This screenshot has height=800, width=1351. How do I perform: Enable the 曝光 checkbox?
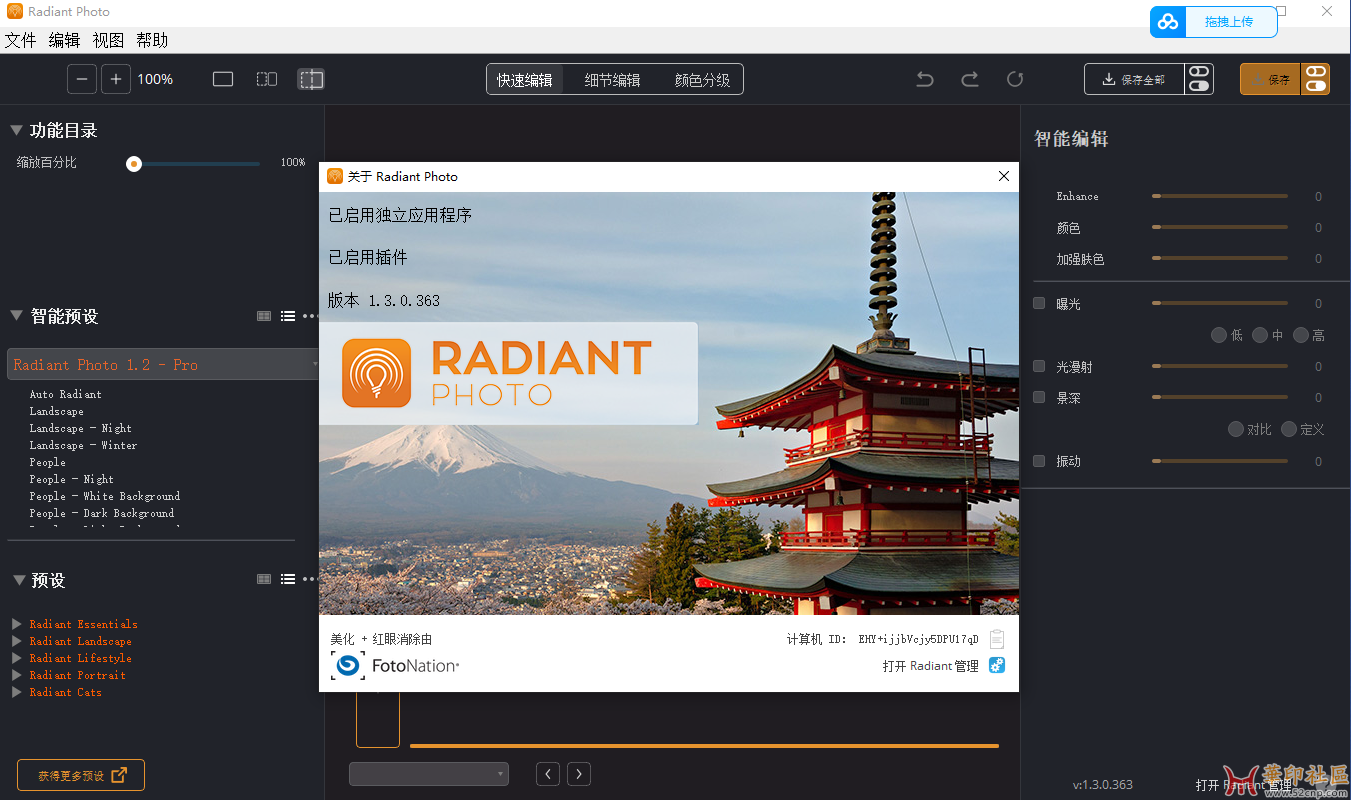(x=1039, y=303)
